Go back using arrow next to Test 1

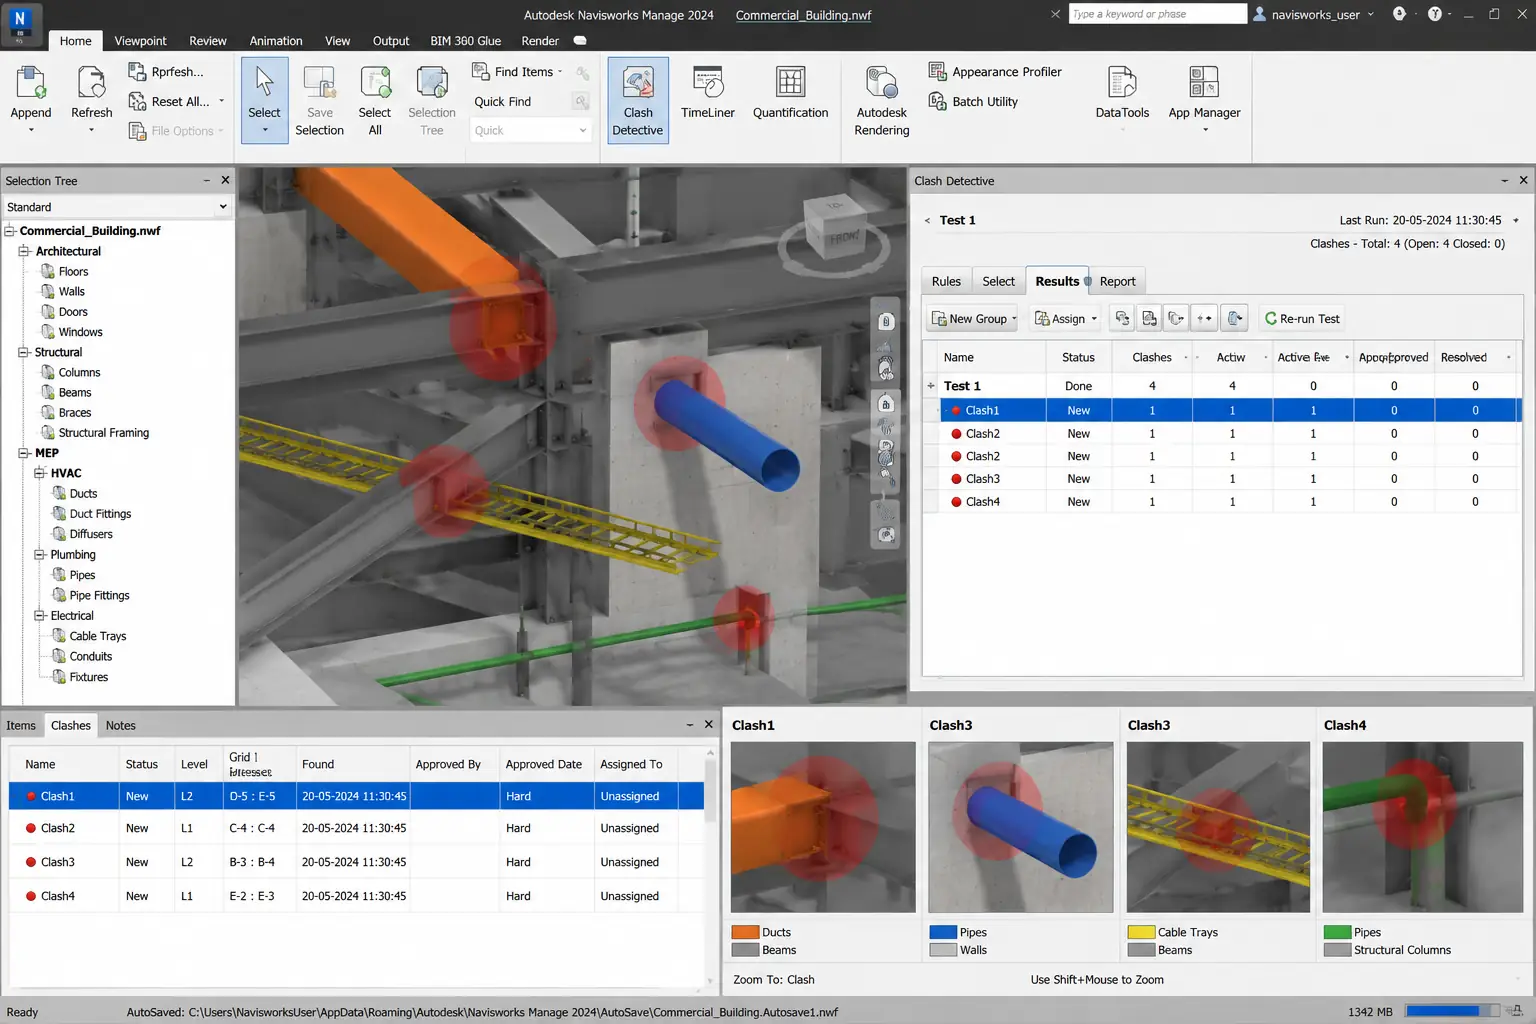[x=927, y=221]
